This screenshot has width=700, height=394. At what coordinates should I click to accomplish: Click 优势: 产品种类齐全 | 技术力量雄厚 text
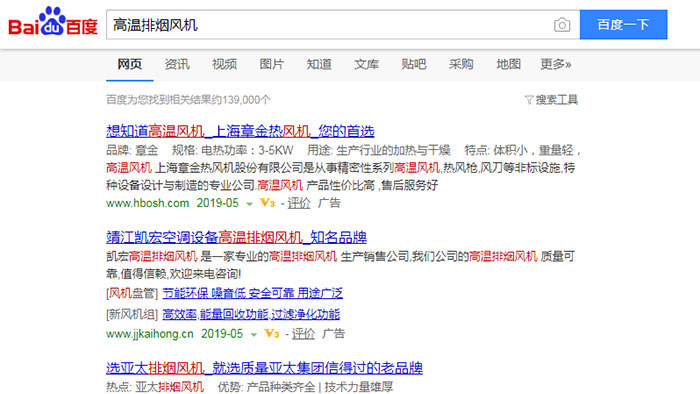tap(305, 386)
